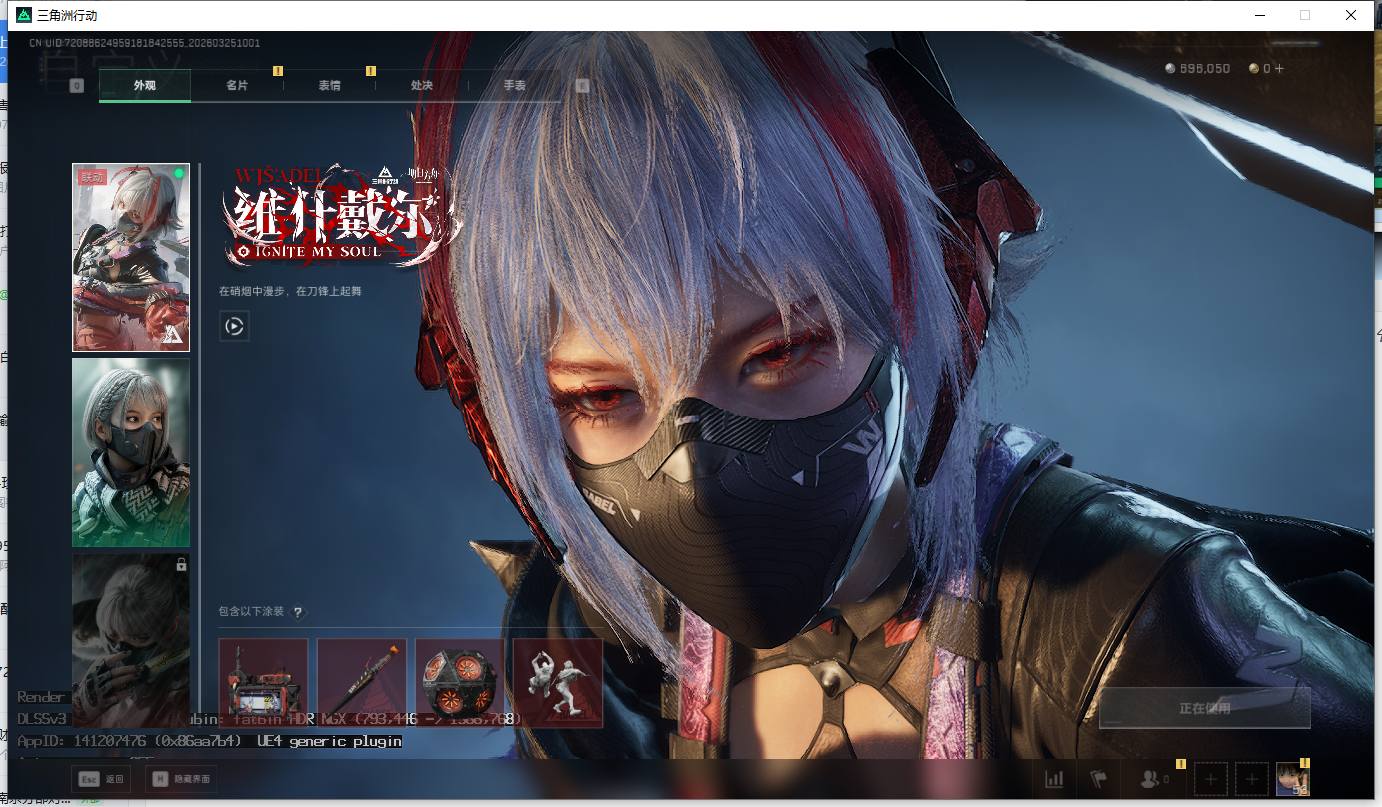This screenshot has height=807, width=1382.
Task: View the knife skin item
Action: click(362, 683)
